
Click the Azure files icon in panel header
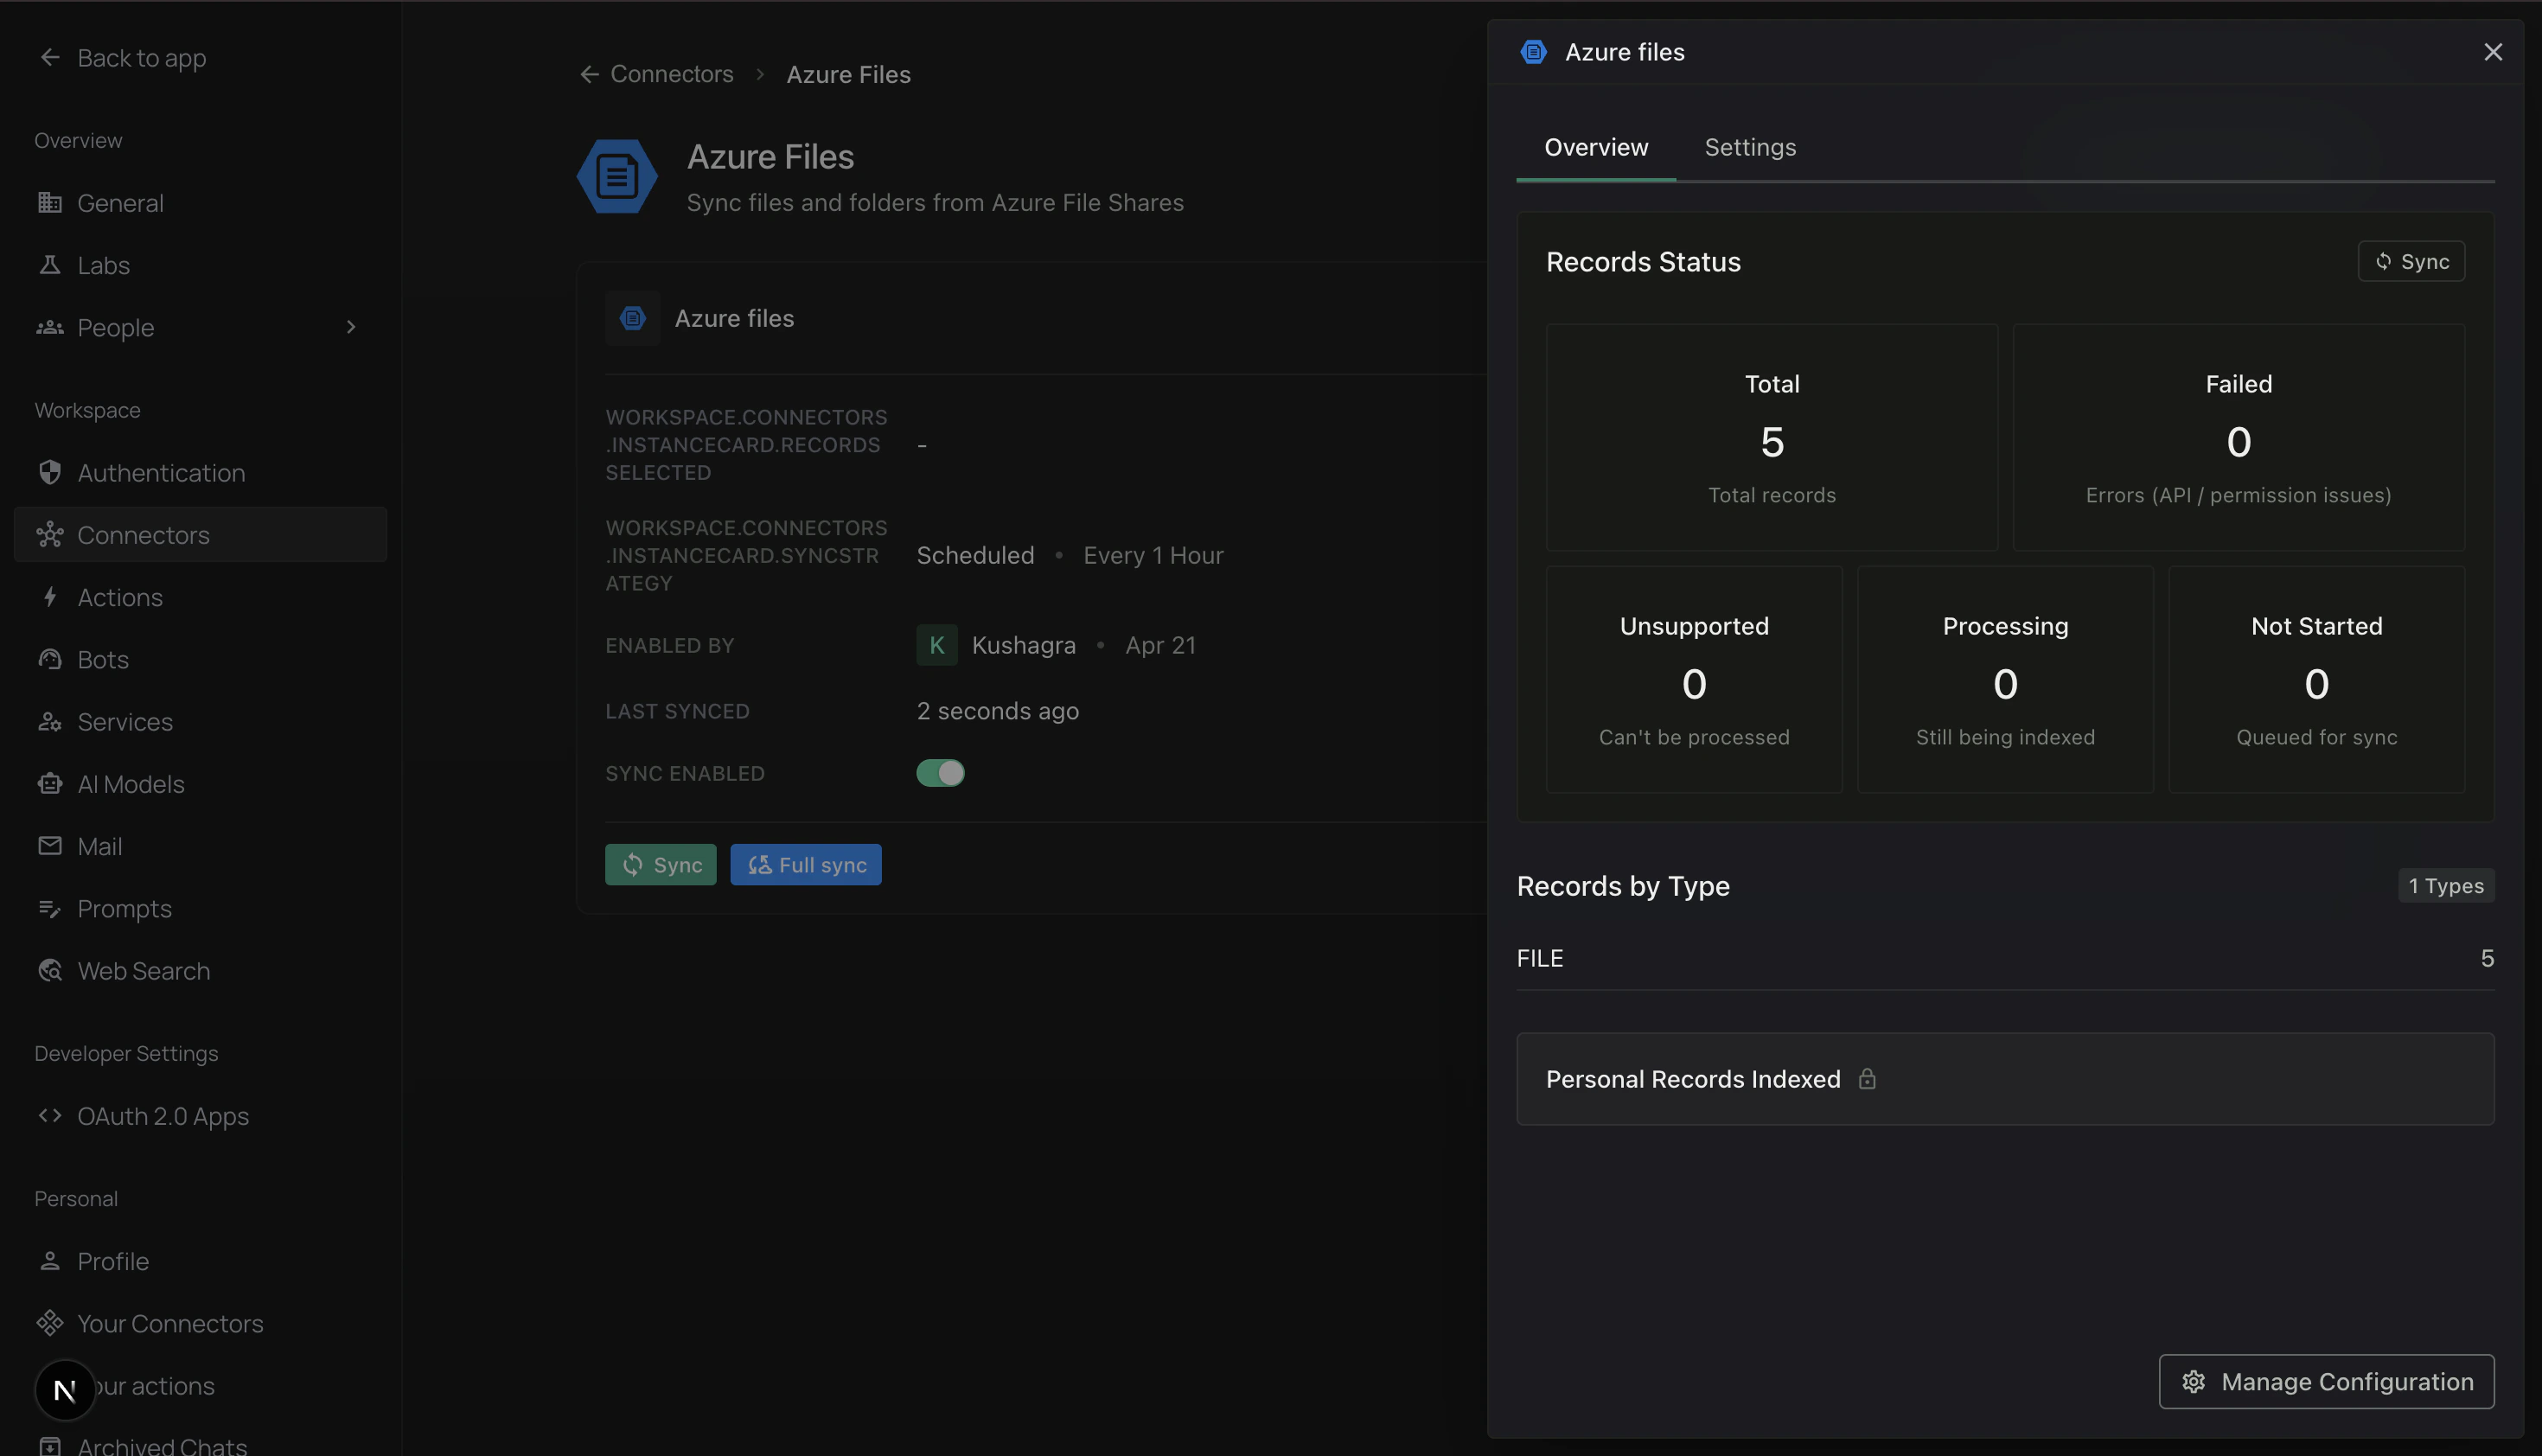pyautogui.click(x=1533, y=52)
